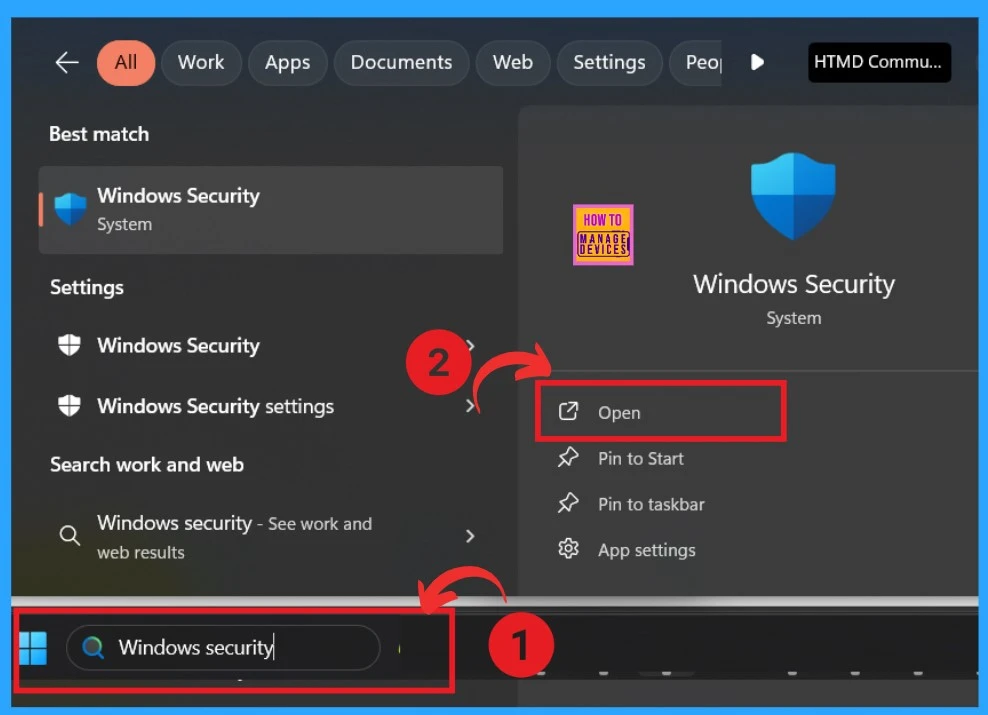
Task: Click the Windows Start button on taskbar
Action: [33, 648]
